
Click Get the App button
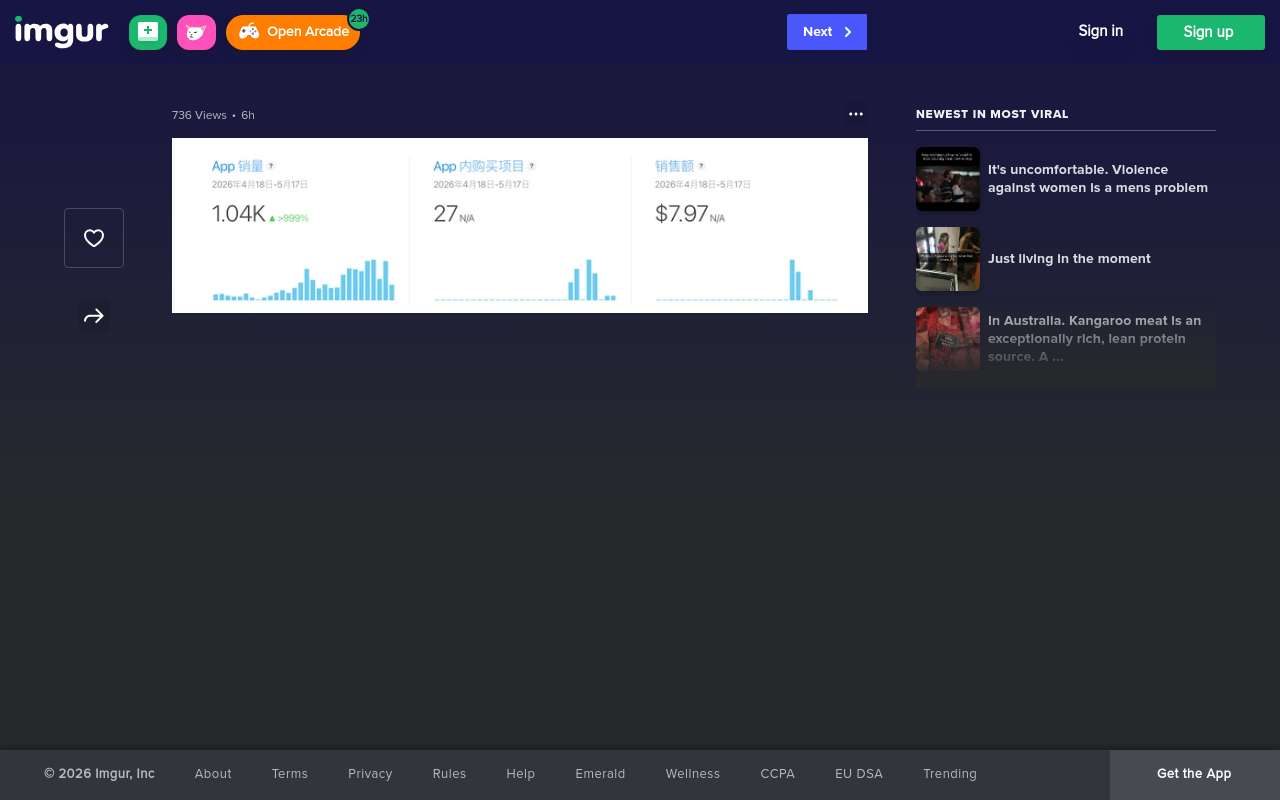tap(1194, 774)
